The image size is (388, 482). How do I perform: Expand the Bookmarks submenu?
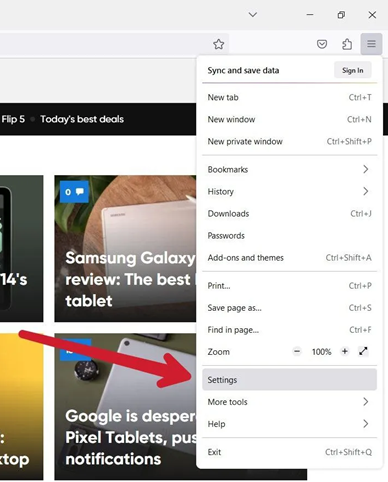pyautogui.click(x=289, y=169)
